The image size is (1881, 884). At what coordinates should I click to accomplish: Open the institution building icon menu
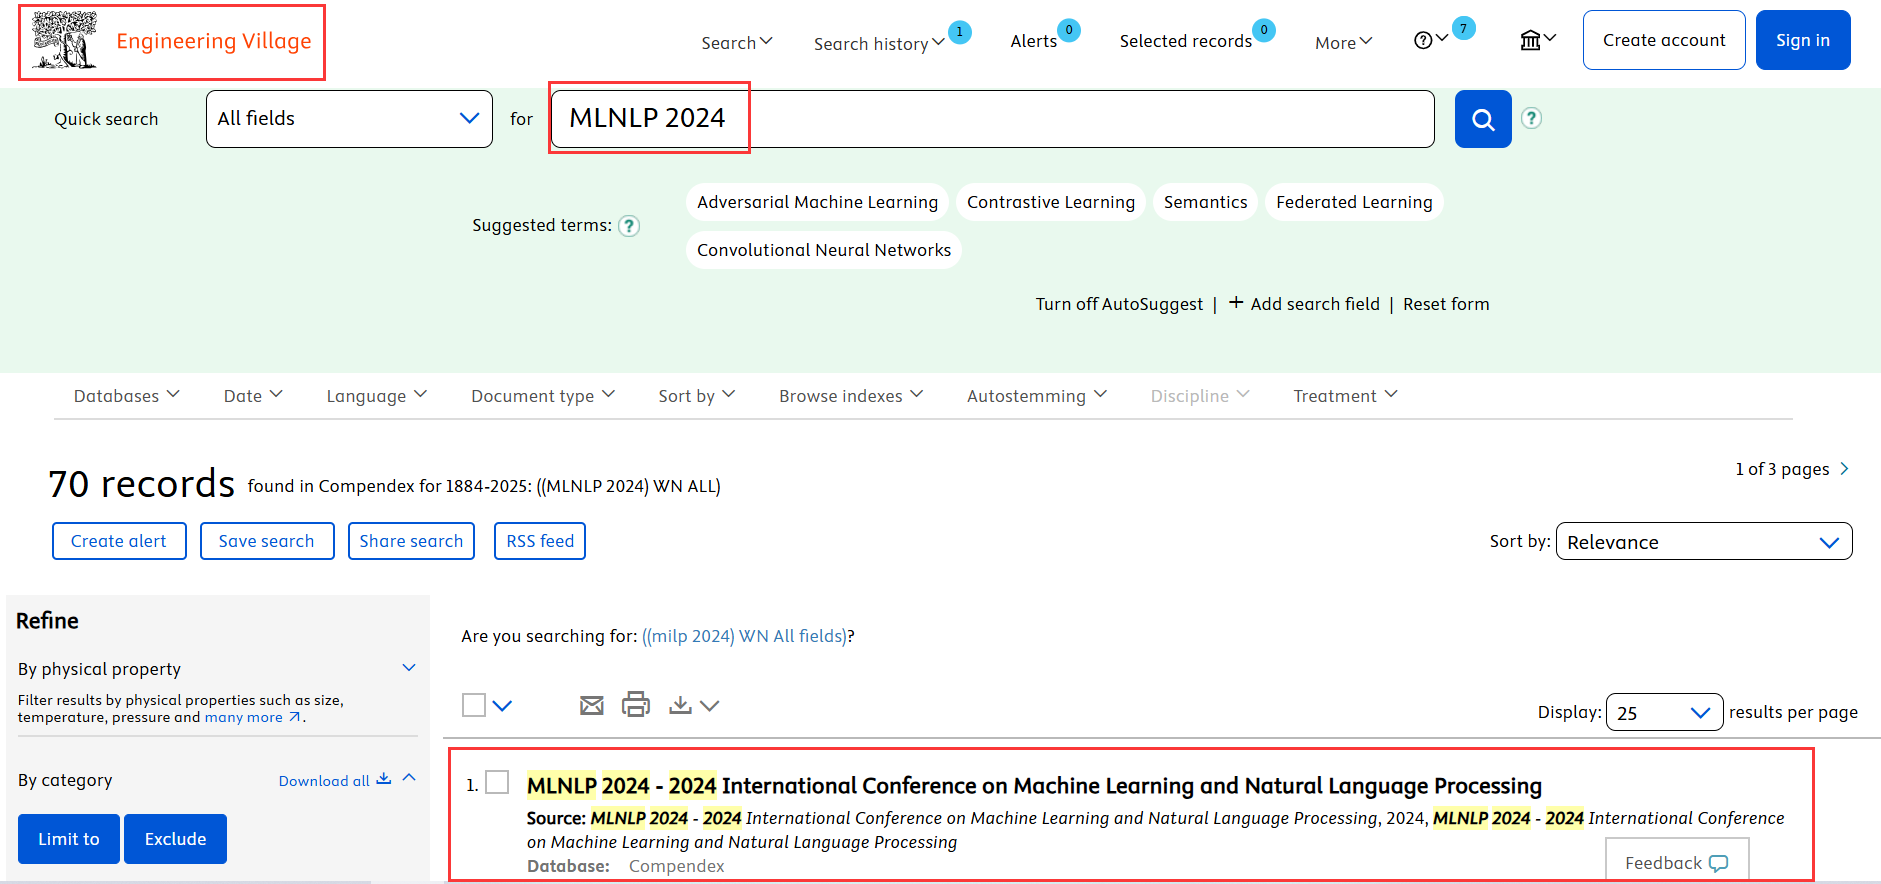coord(1537,40)
